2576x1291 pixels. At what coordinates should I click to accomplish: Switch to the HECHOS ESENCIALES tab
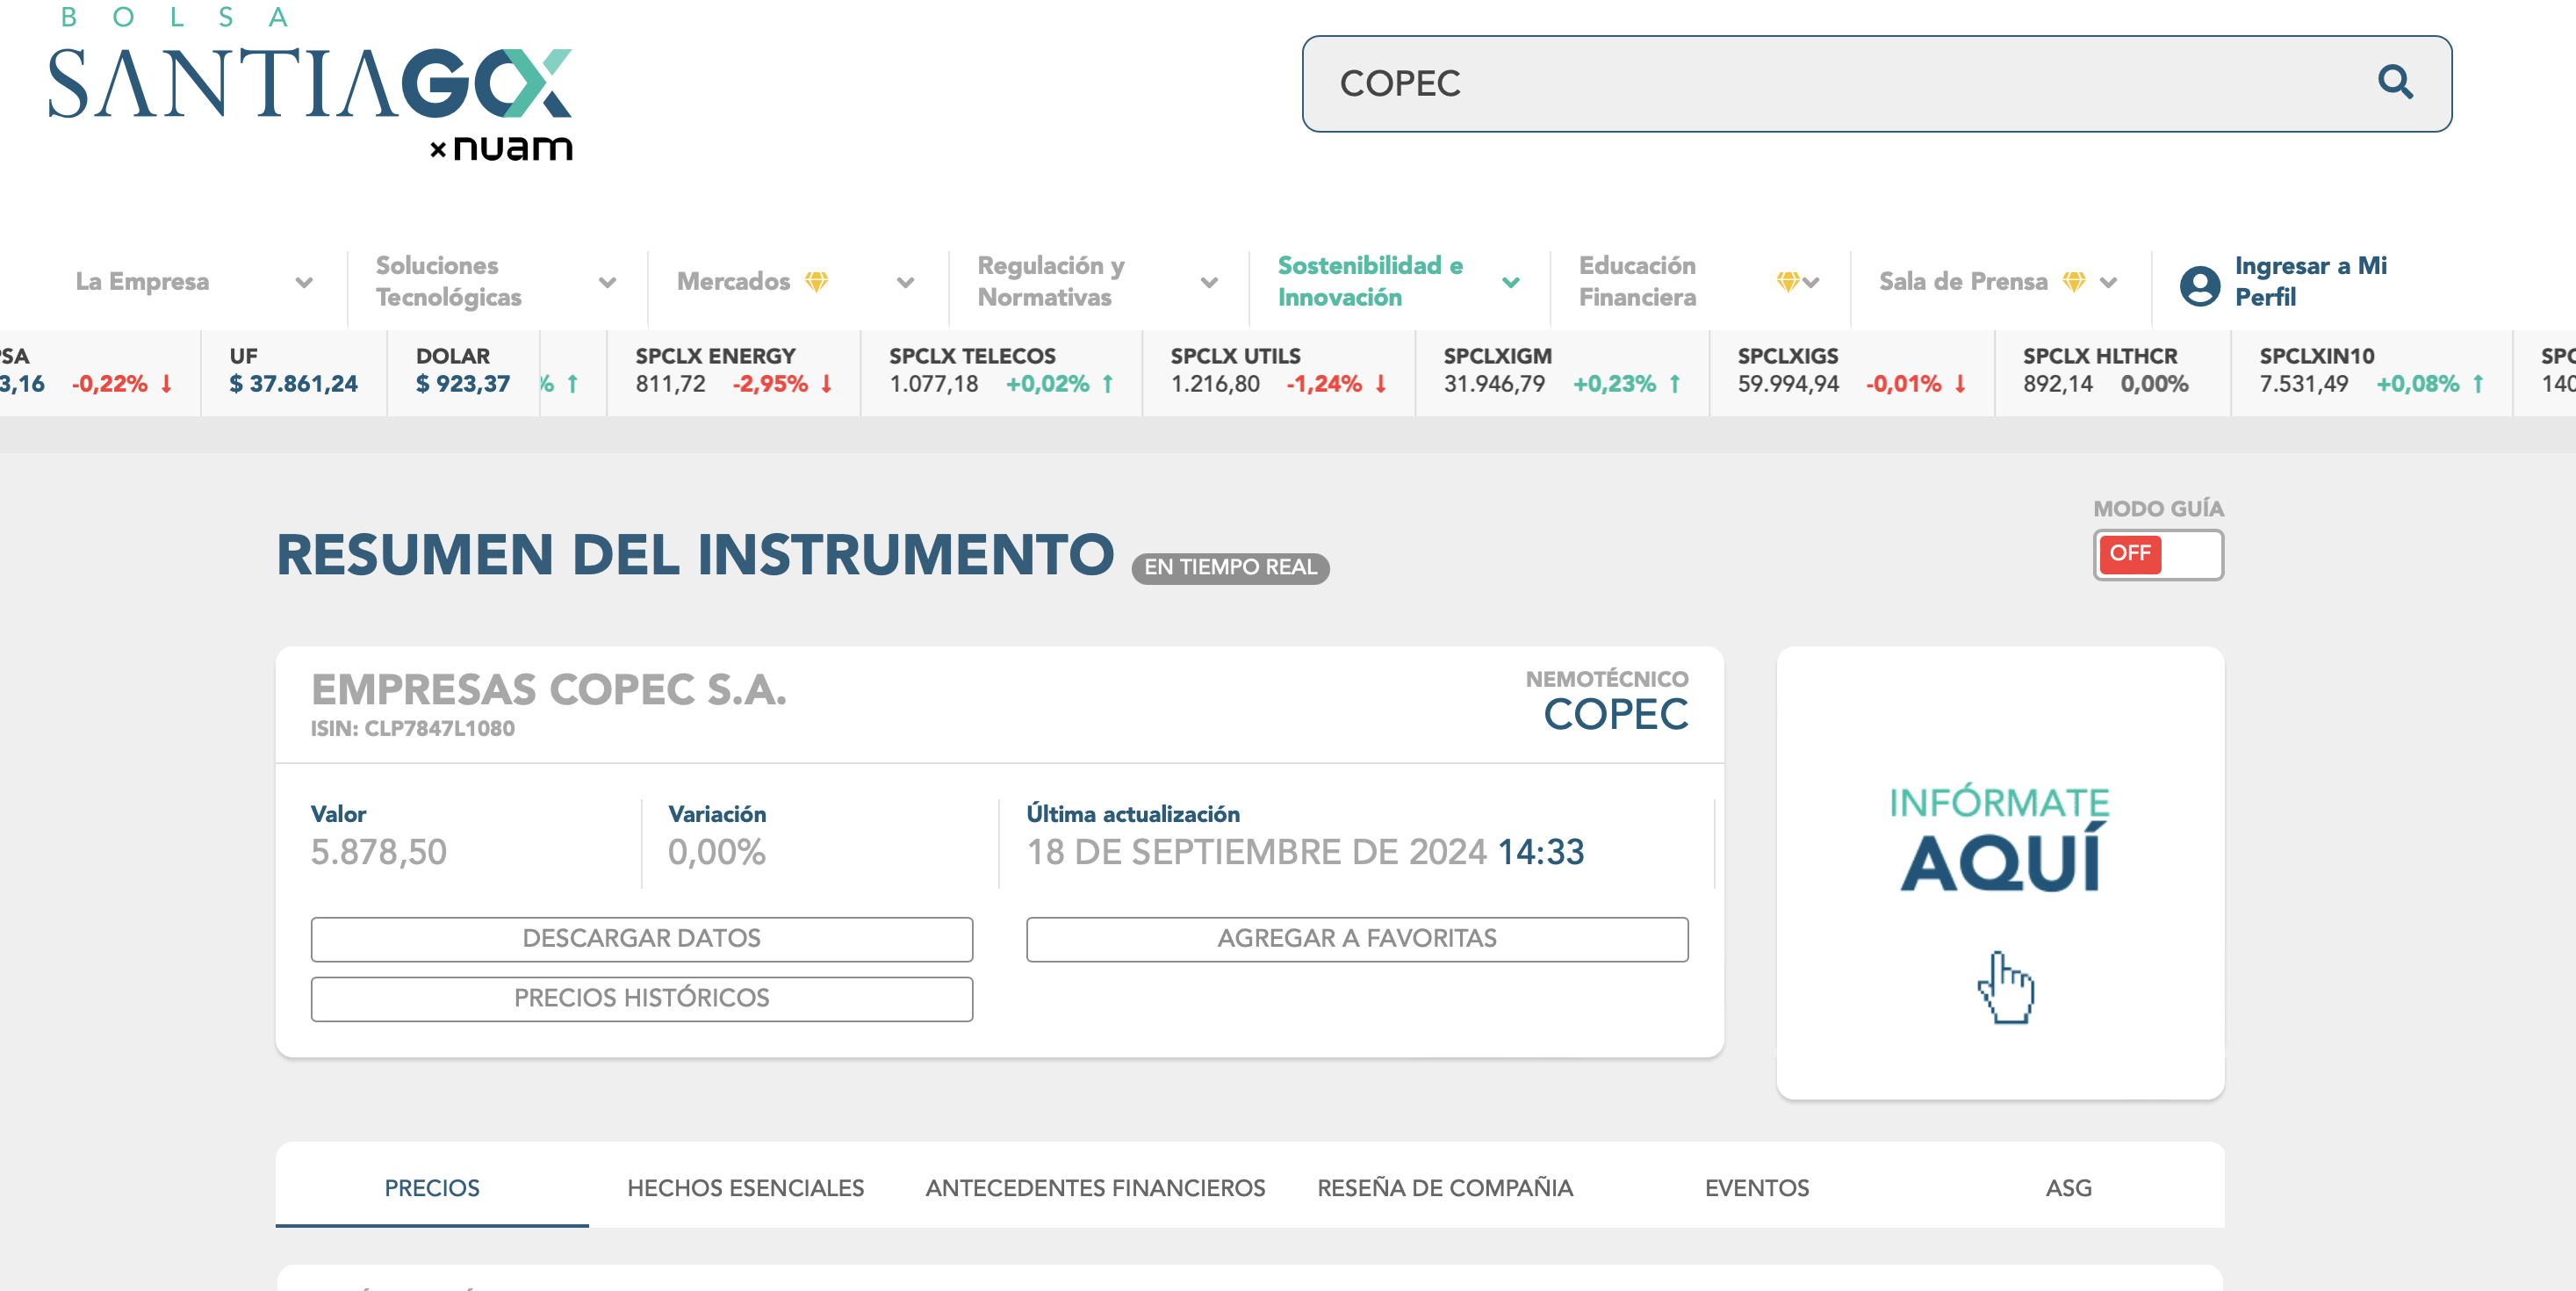(745, 1187)
